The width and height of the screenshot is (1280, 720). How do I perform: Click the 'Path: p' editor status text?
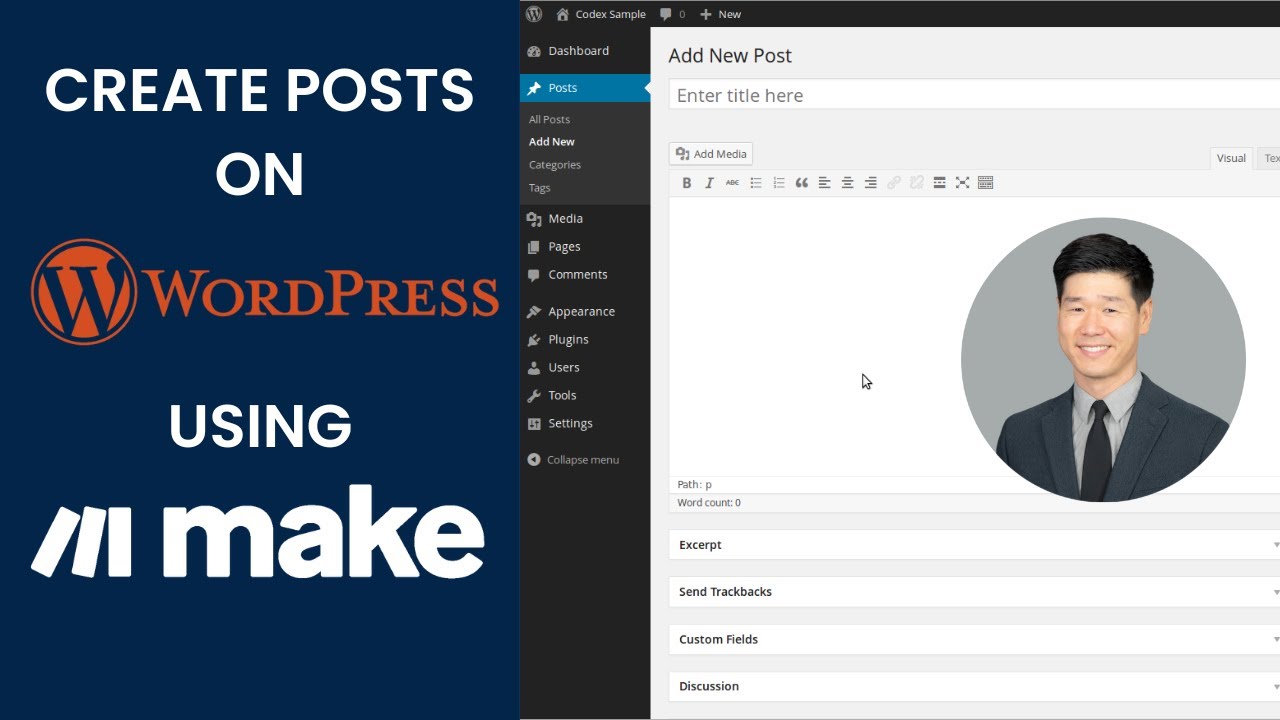pyautogui.click(x=694, y=485)
